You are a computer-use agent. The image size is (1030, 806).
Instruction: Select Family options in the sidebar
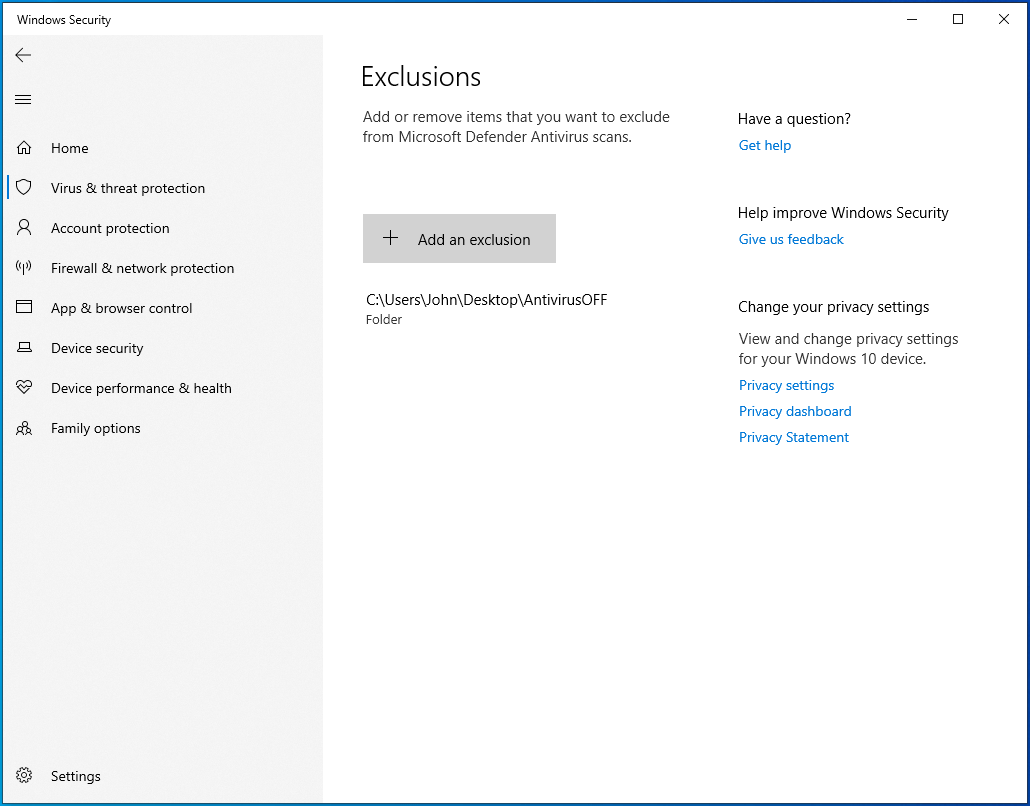coord(95,428)
